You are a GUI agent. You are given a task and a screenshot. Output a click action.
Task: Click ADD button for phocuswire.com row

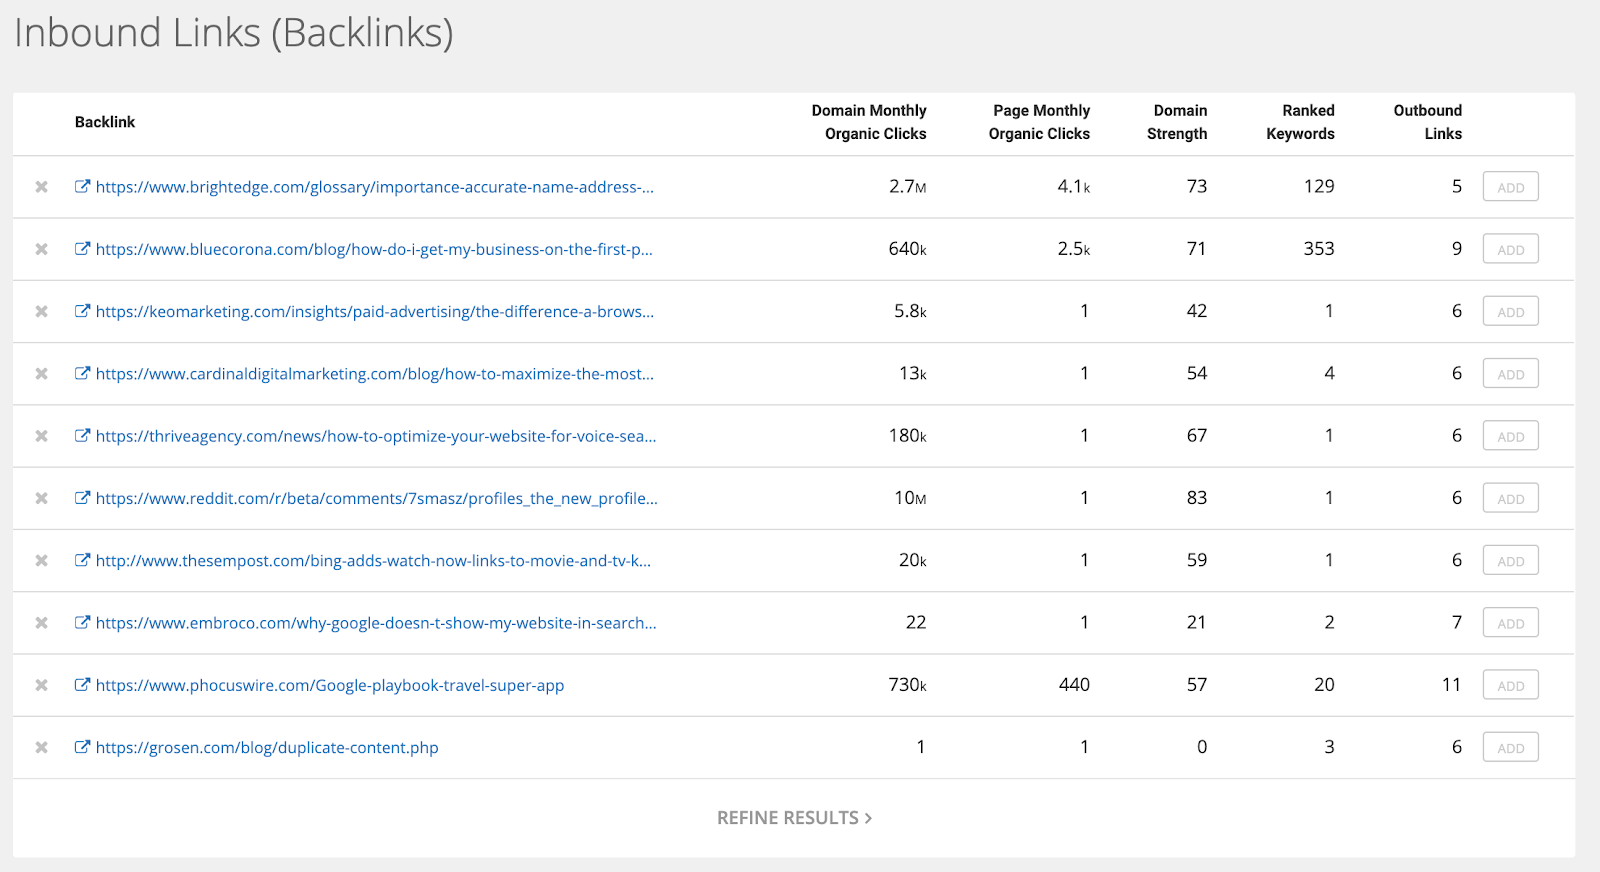point(1510,685)
